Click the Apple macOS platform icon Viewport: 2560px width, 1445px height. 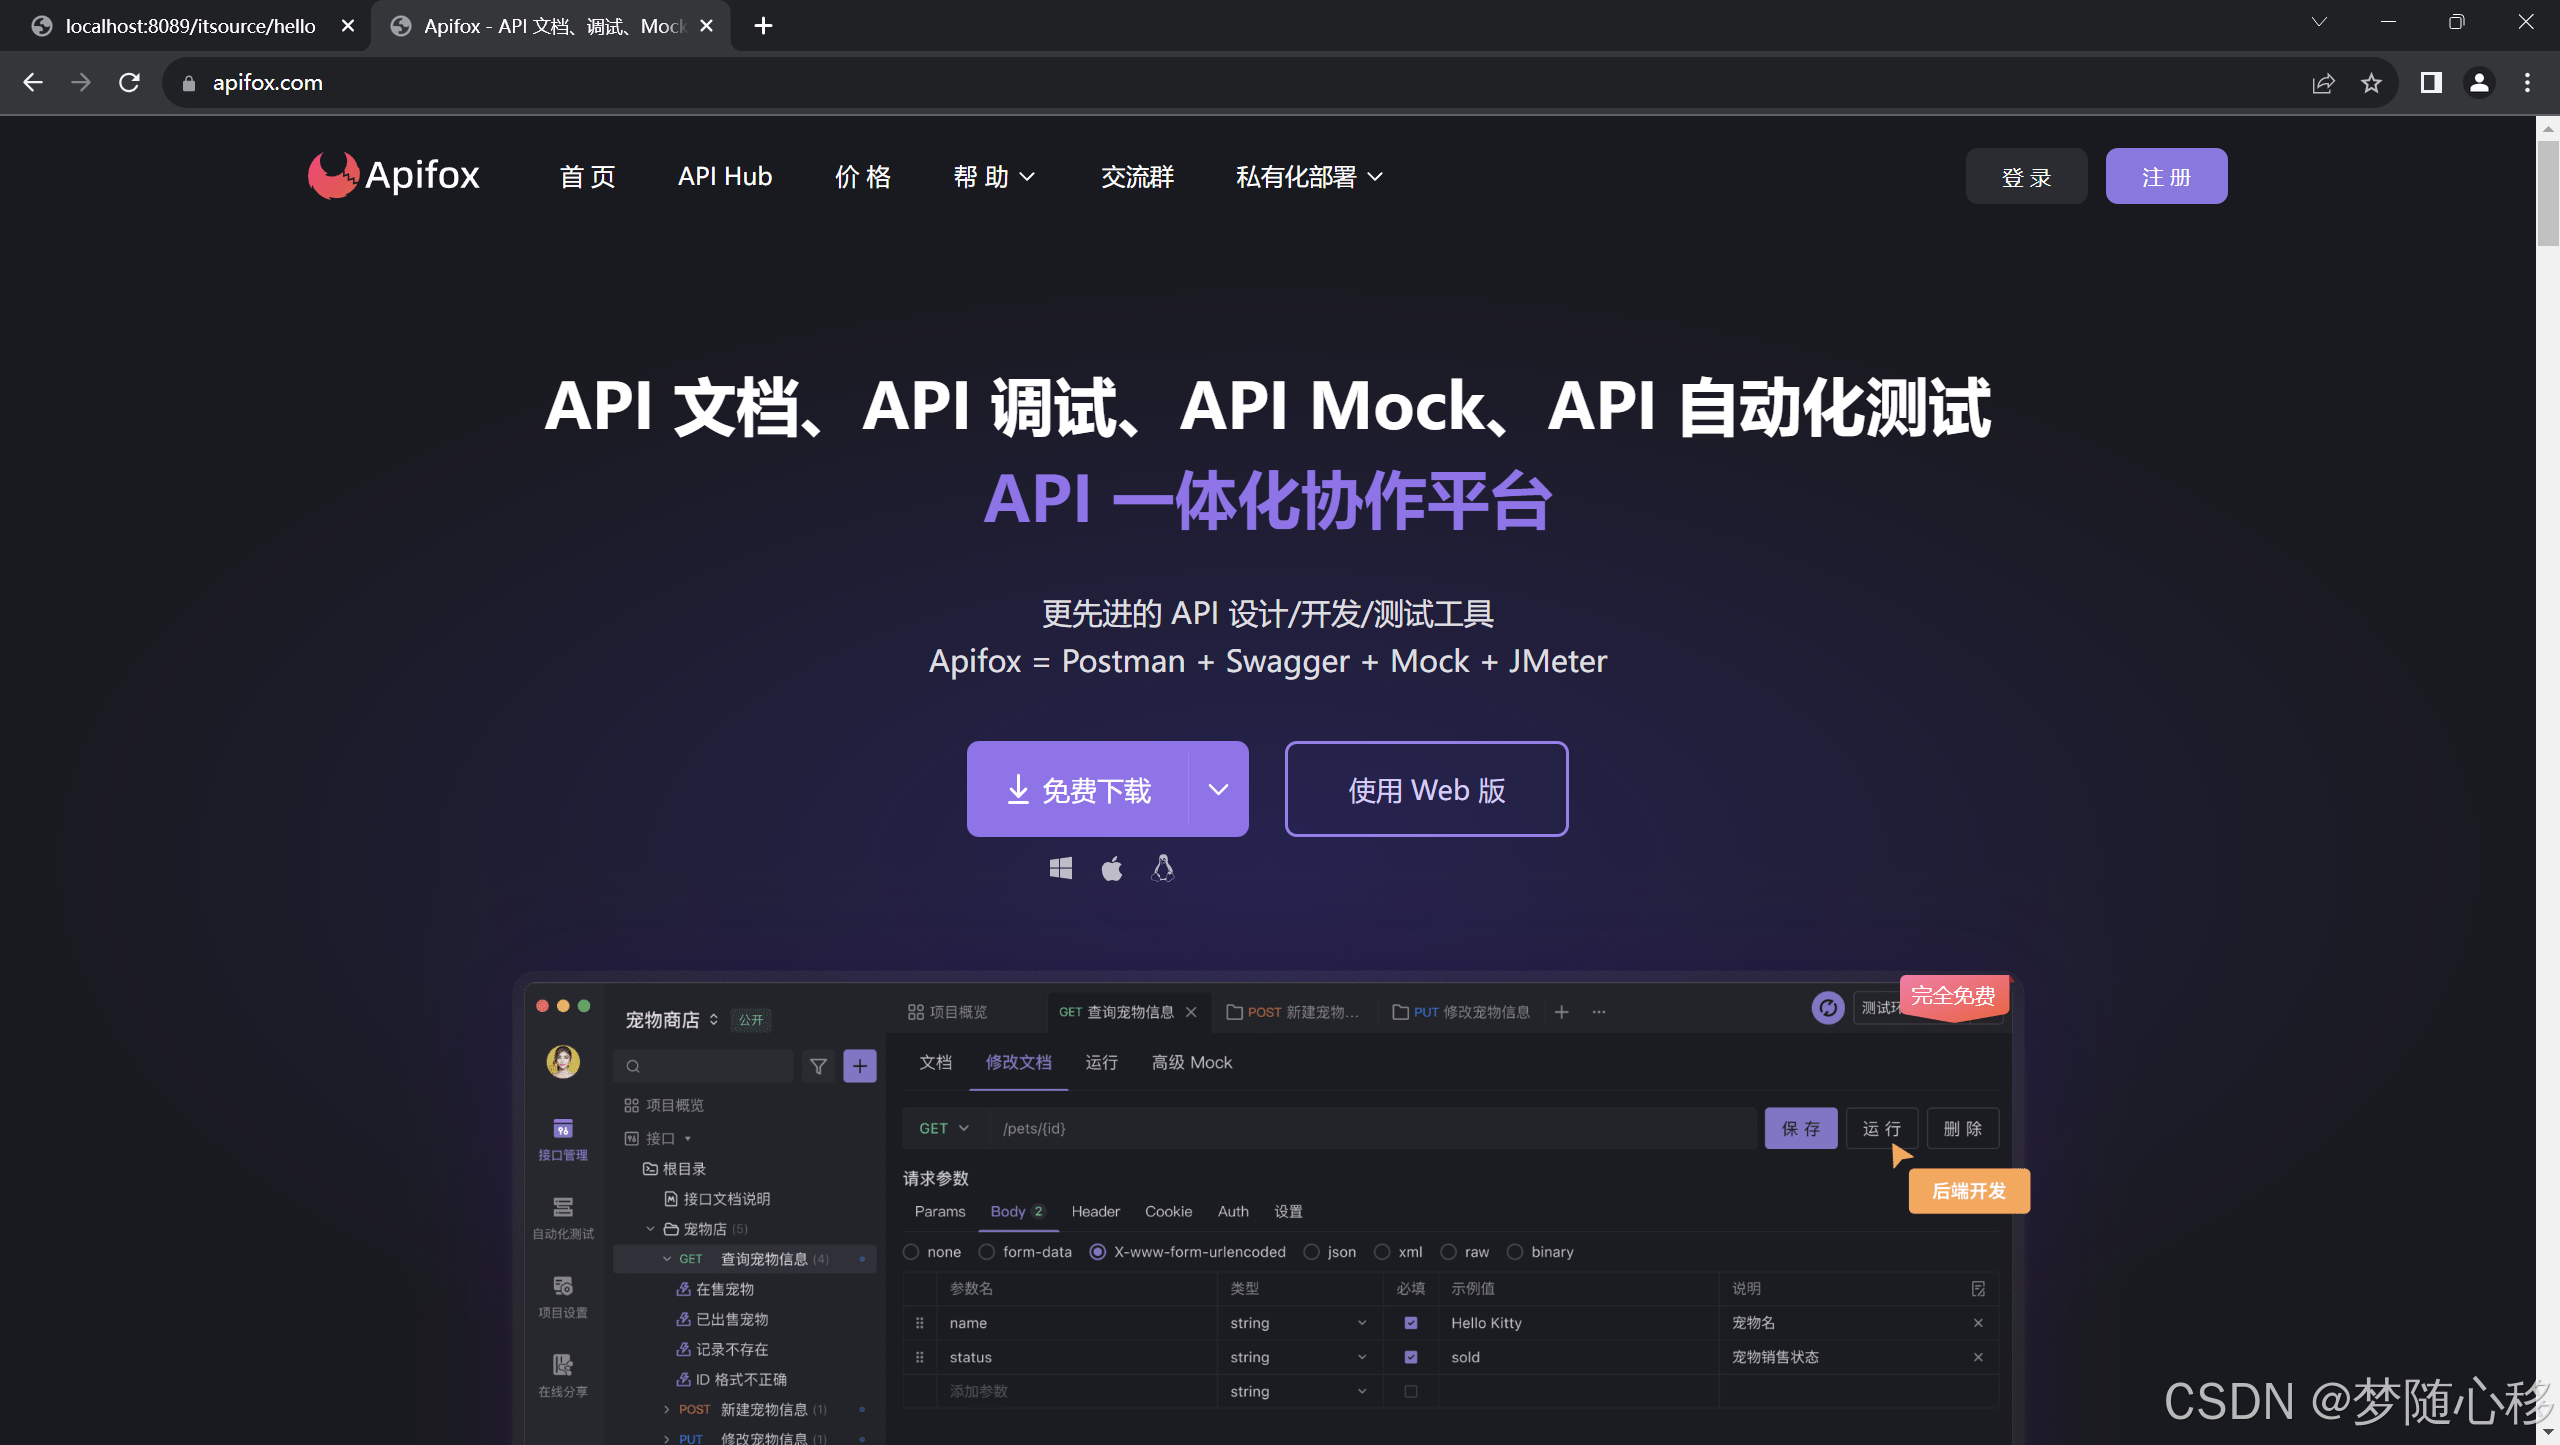[1111, 868]
